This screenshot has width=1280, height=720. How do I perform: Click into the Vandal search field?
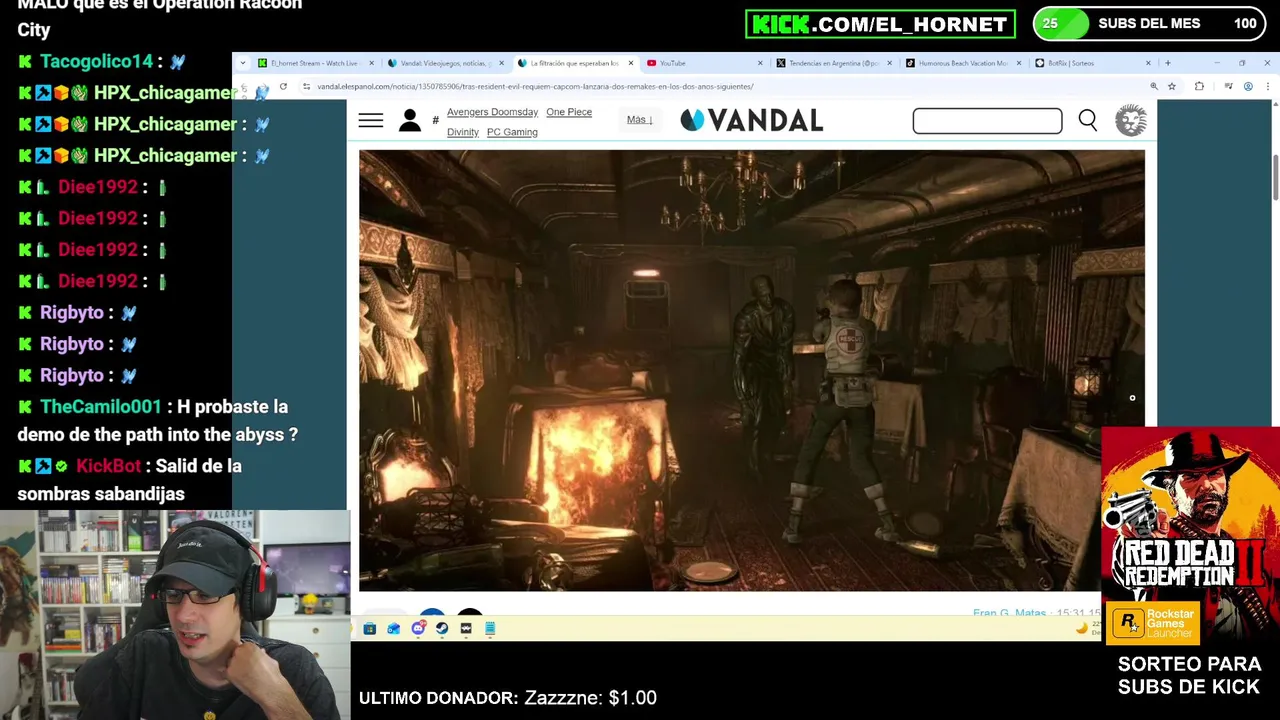(x=987, y=121)
